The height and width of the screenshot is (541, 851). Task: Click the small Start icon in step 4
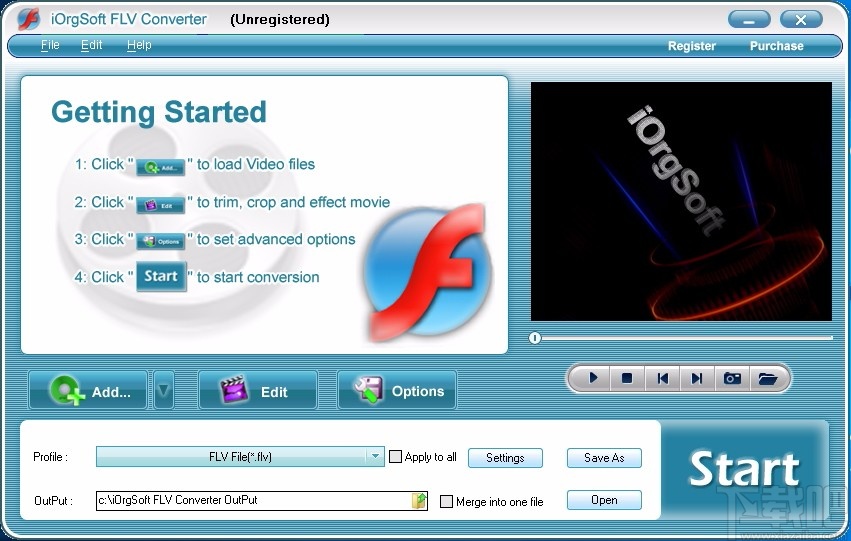[x=161, y=276]
